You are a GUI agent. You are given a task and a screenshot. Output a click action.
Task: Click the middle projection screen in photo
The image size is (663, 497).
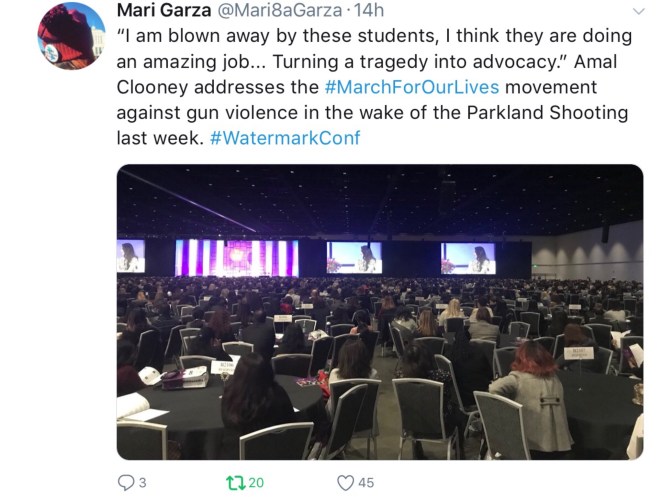tap(354, 258)
